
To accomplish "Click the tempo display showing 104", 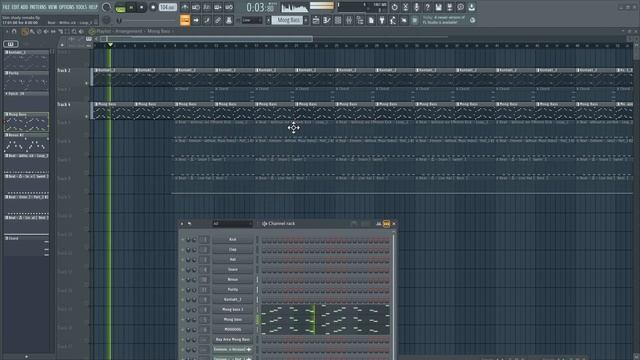I will coord(167,7).
